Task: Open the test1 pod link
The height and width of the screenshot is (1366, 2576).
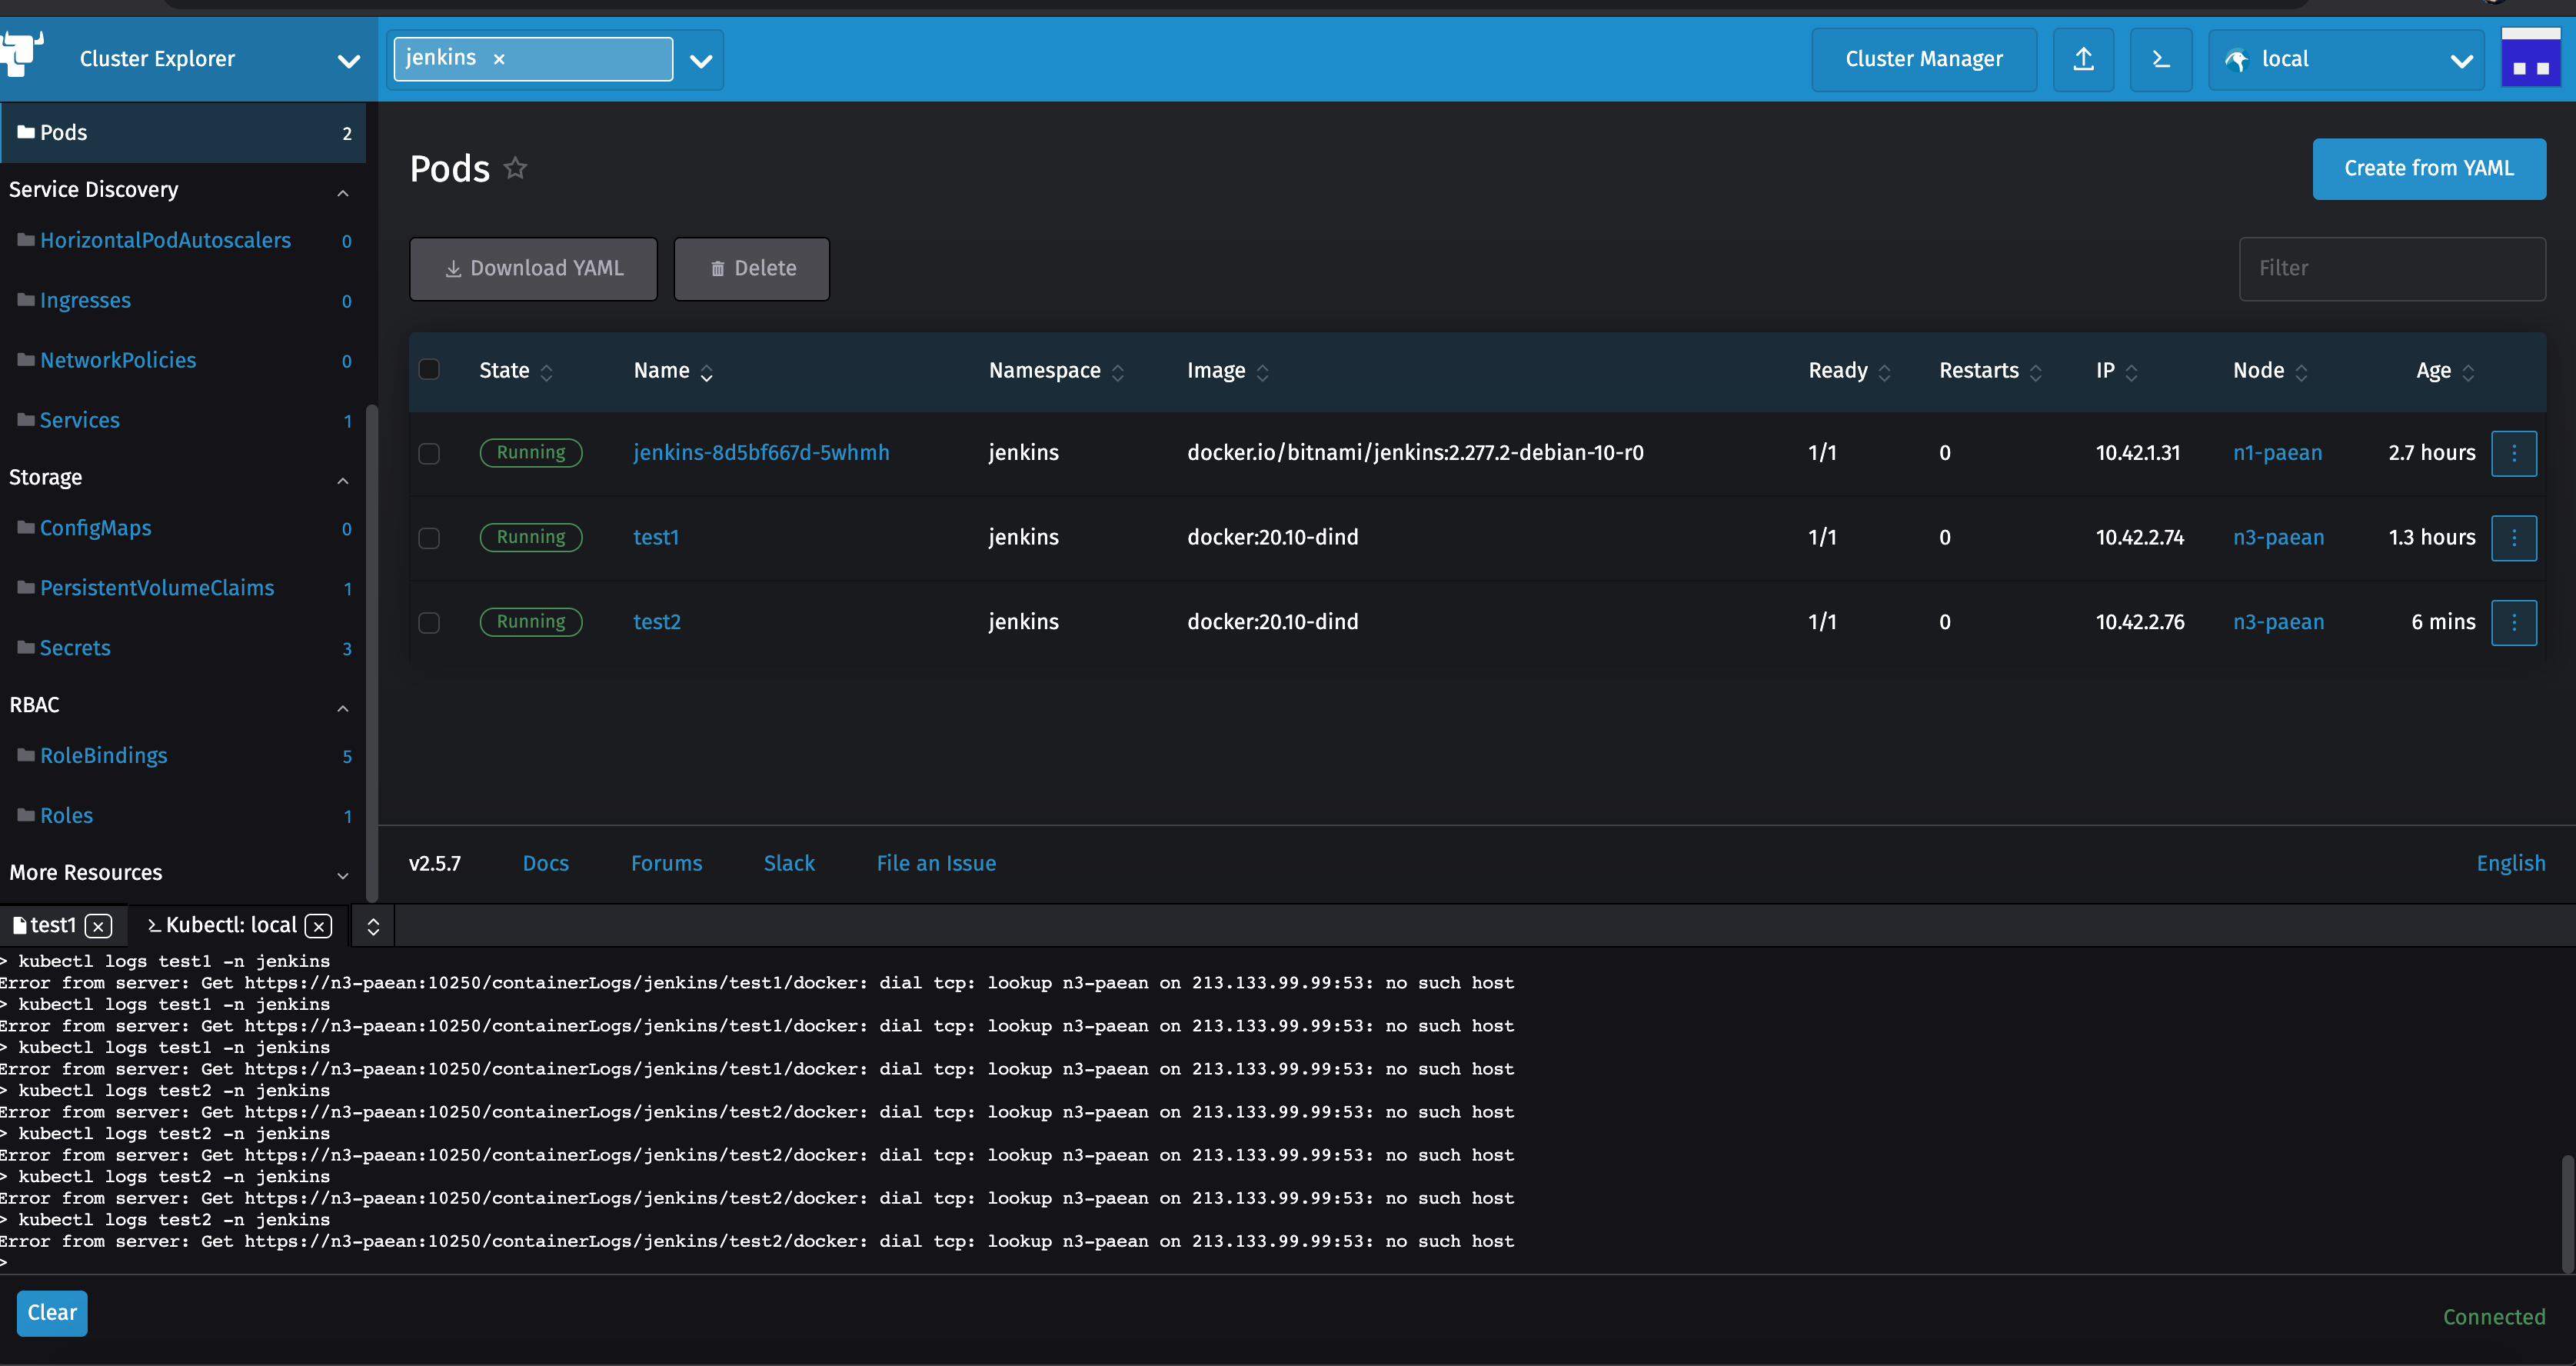Action: click(656, 538)
